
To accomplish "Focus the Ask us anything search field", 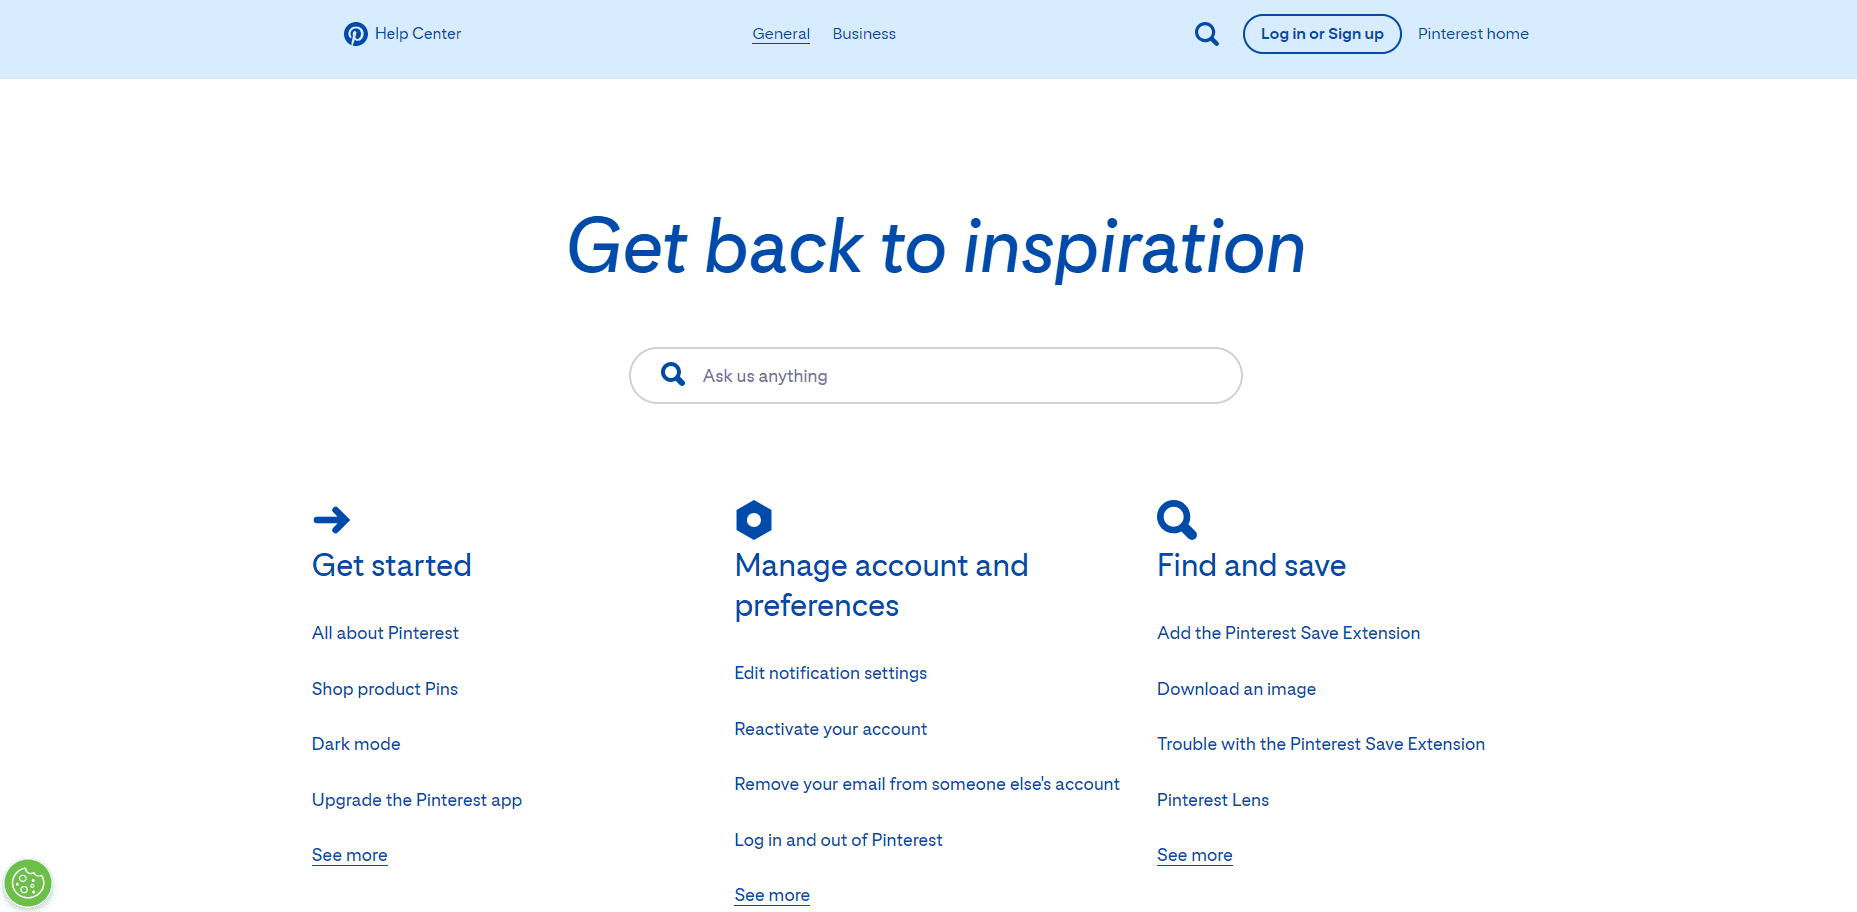I will tap(936, 376).
